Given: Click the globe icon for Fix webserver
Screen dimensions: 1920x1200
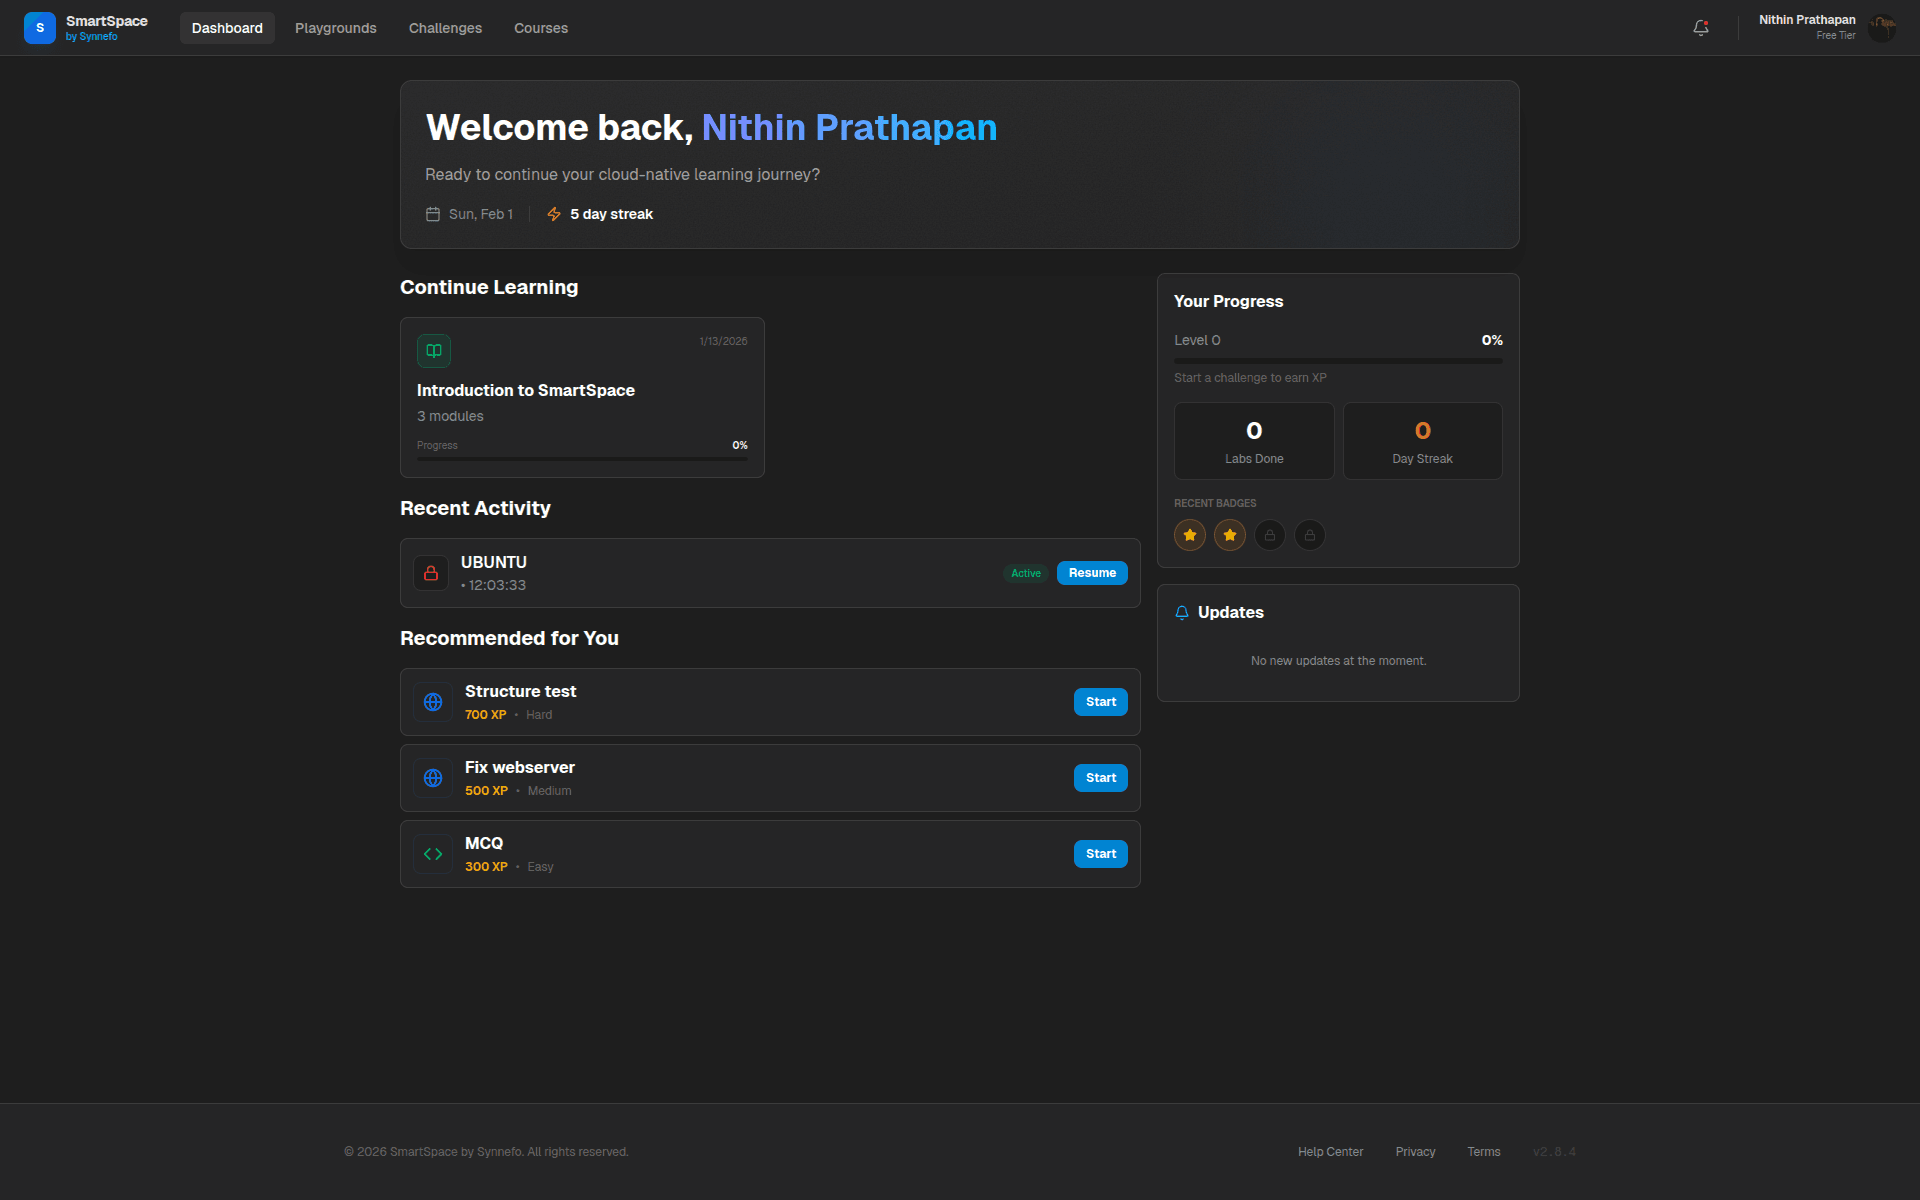Looking at the screenshot, I should (x=433, y=778).
